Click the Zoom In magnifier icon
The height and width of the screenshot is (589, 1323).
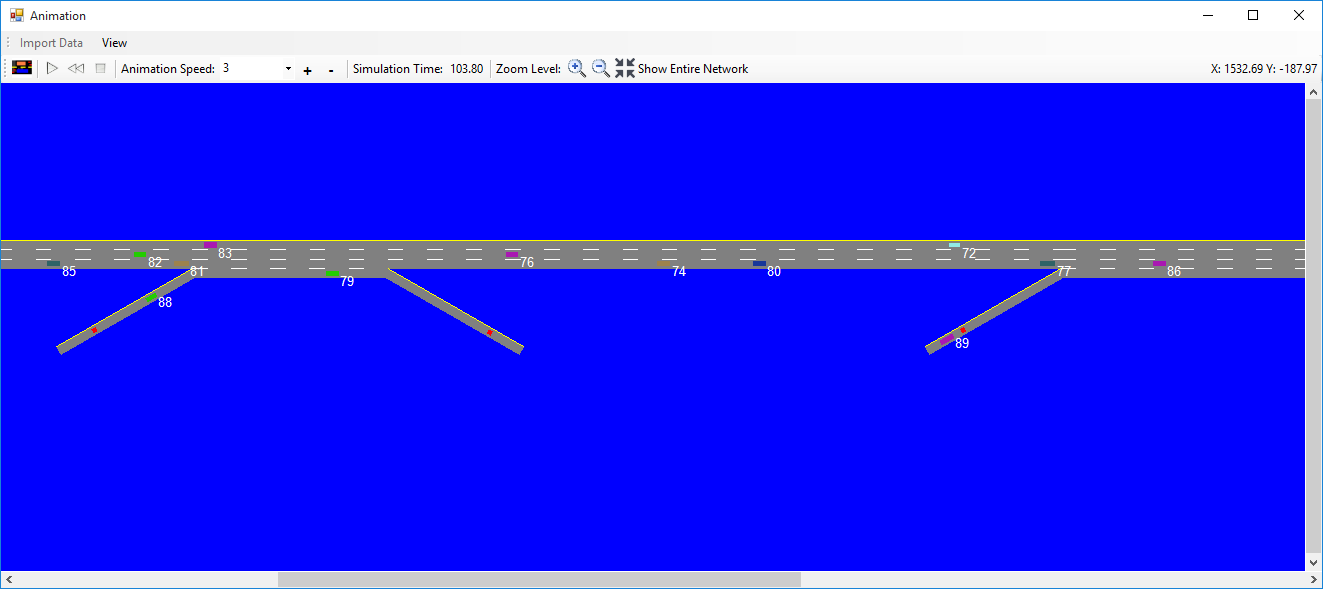577,69
